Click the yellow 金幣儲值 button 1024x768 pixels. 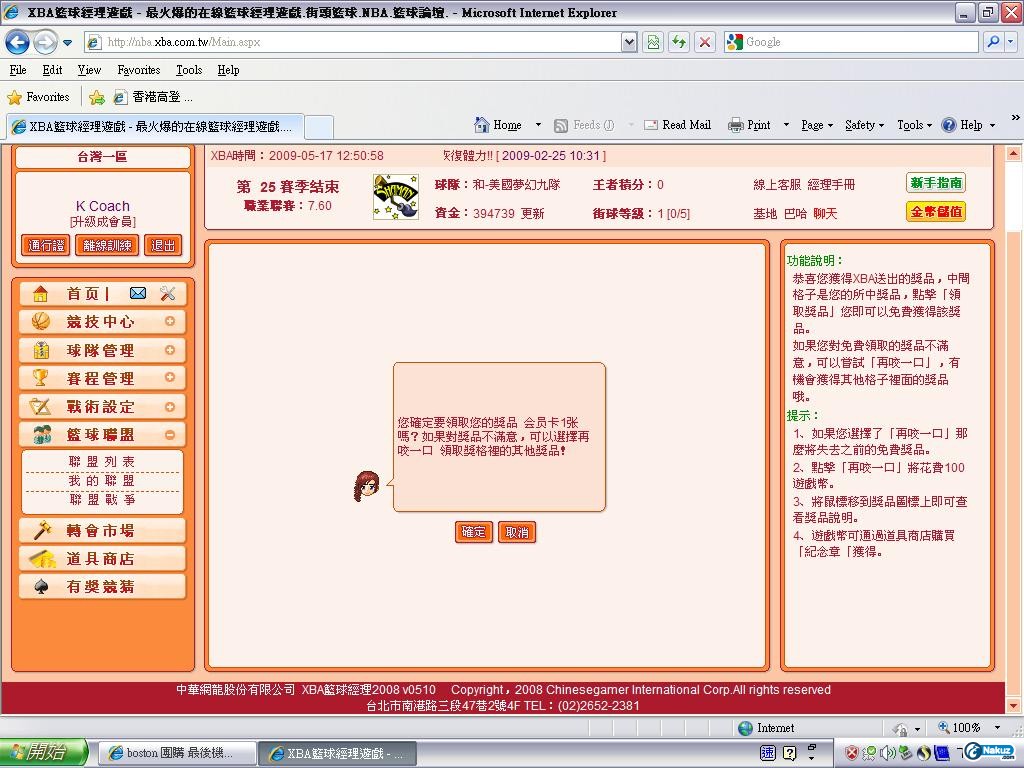tap(936, 212)
